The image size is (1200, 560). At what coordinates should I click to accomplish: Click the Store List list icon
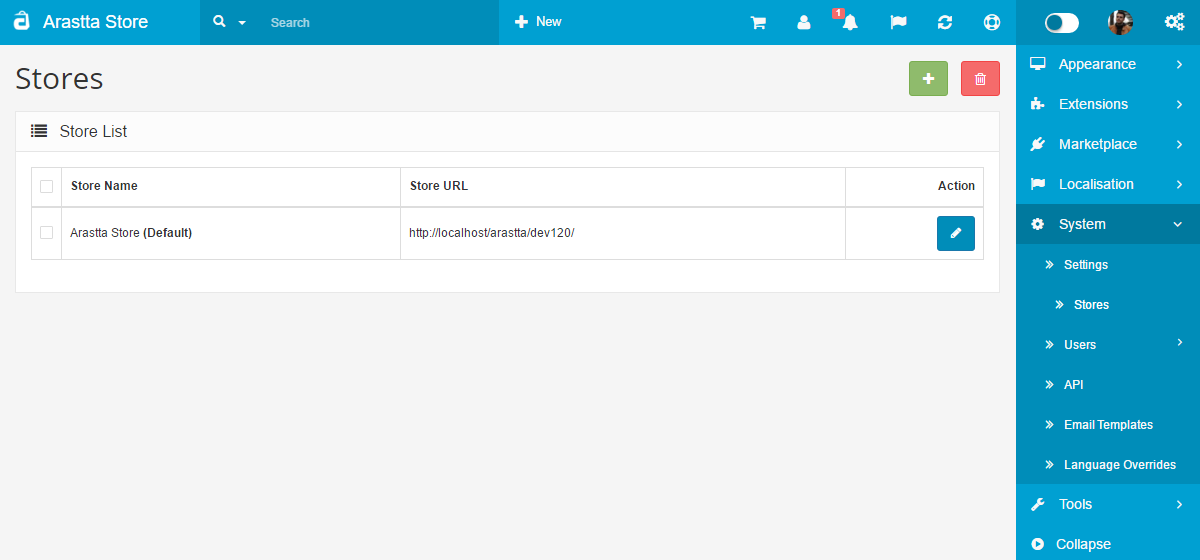(x=39, y=131)
